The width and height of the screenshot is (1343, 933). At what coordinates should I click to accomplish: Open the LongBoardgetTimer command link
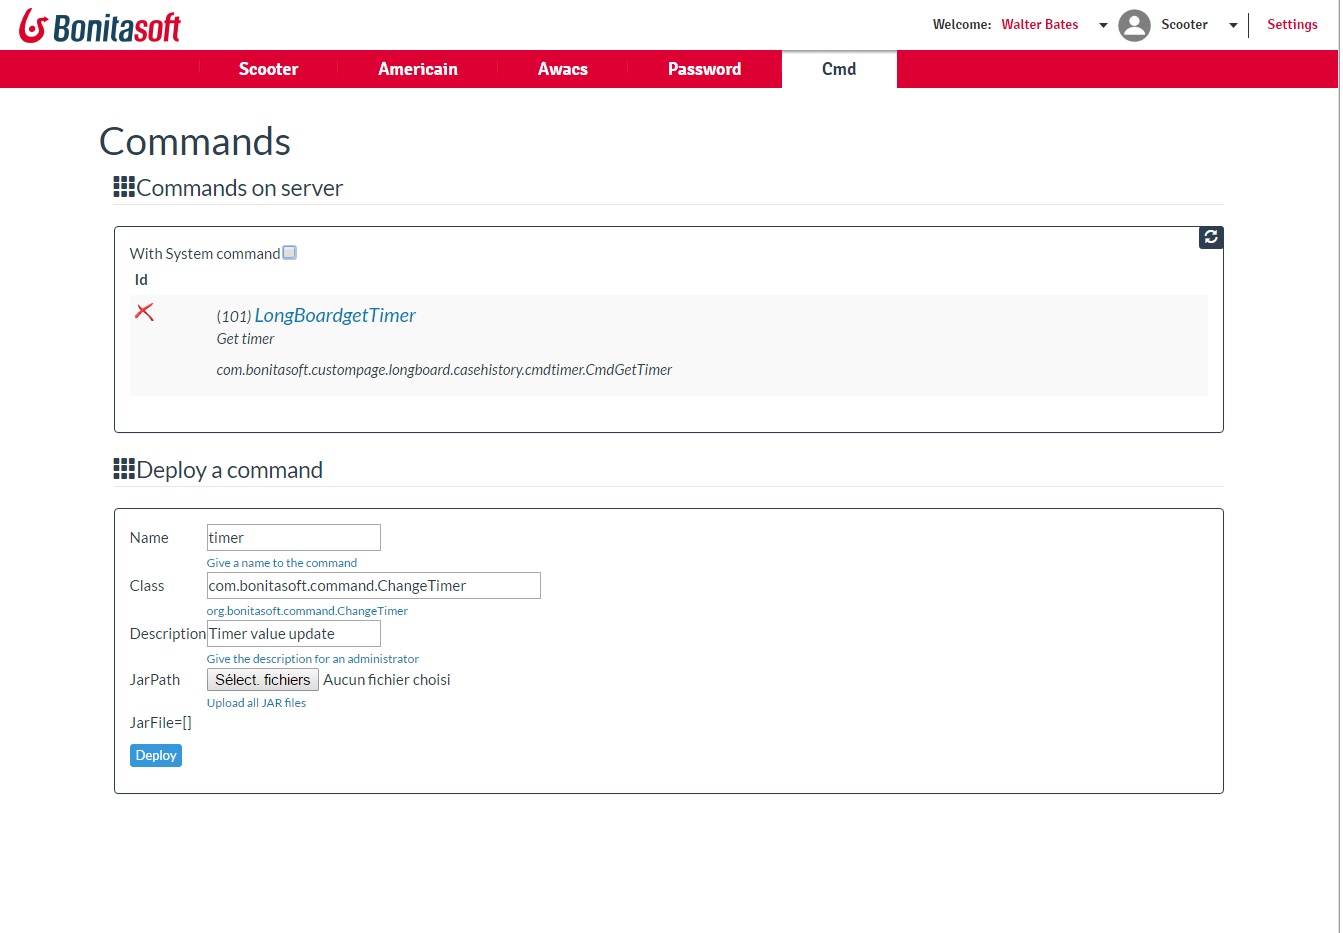point(335,315)
